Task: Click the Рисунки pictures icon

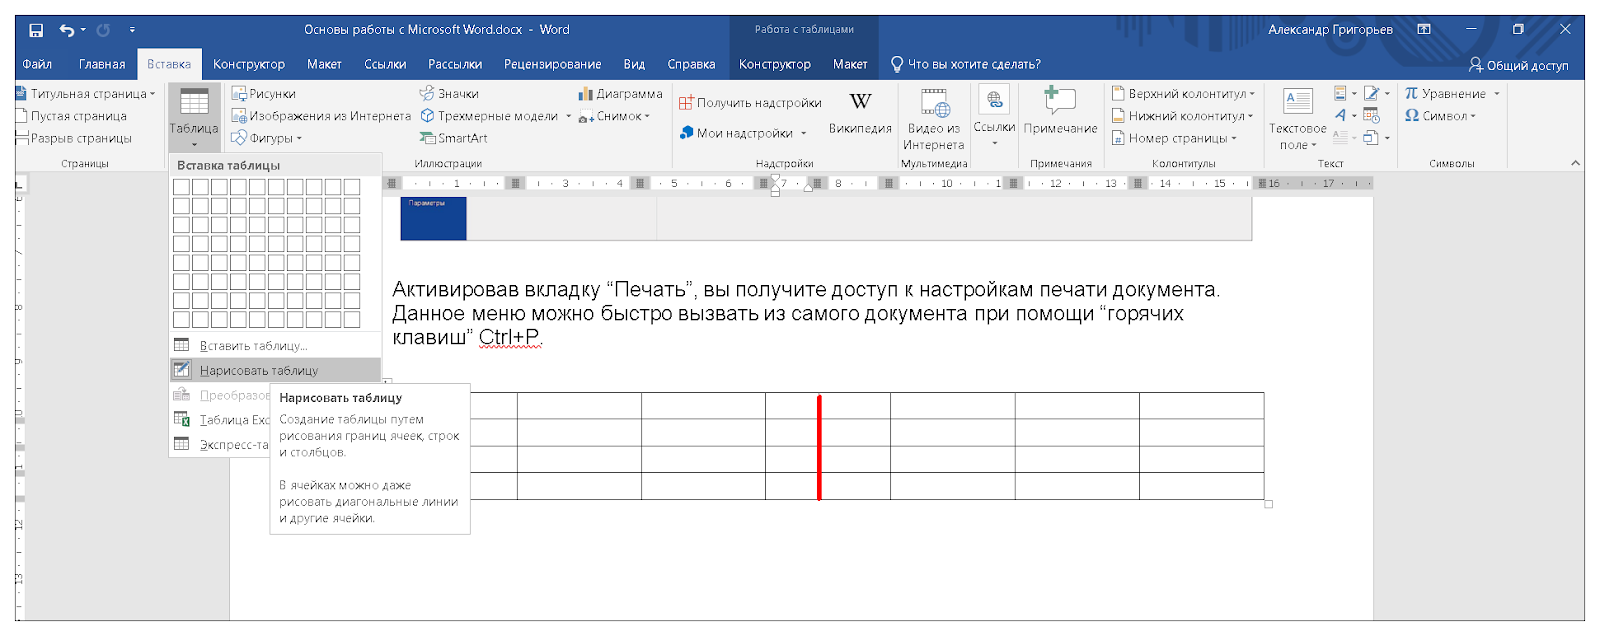Action: 240,94
